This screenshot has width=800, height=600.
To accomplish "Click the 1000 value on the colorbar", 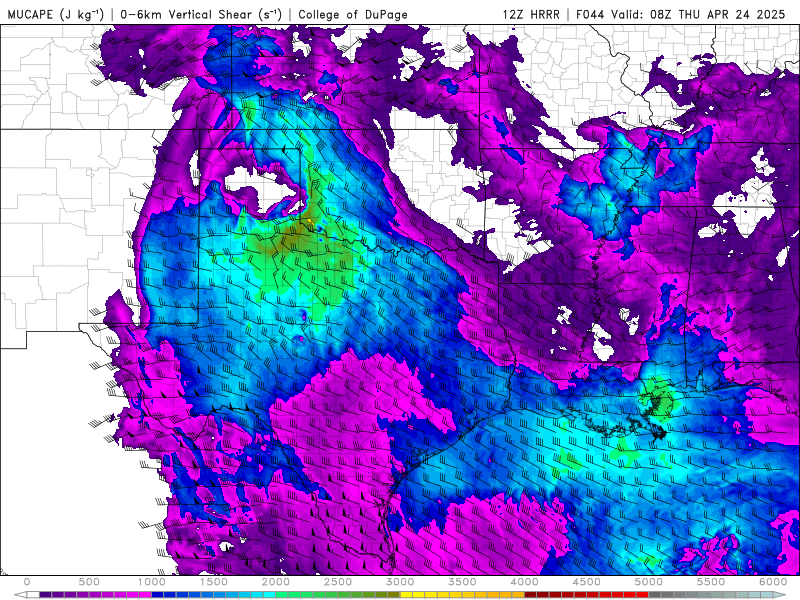I will [152, 582].
